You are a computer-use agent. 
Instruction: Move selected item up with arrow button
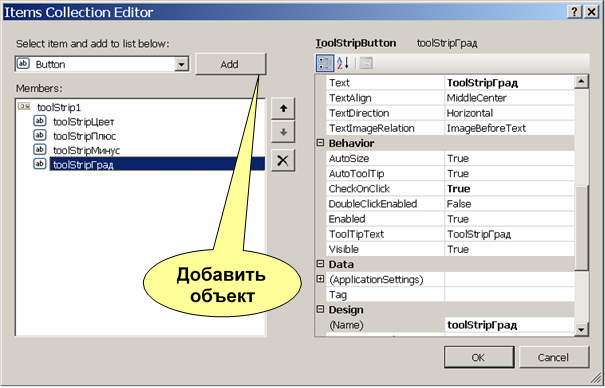point(283,108)
